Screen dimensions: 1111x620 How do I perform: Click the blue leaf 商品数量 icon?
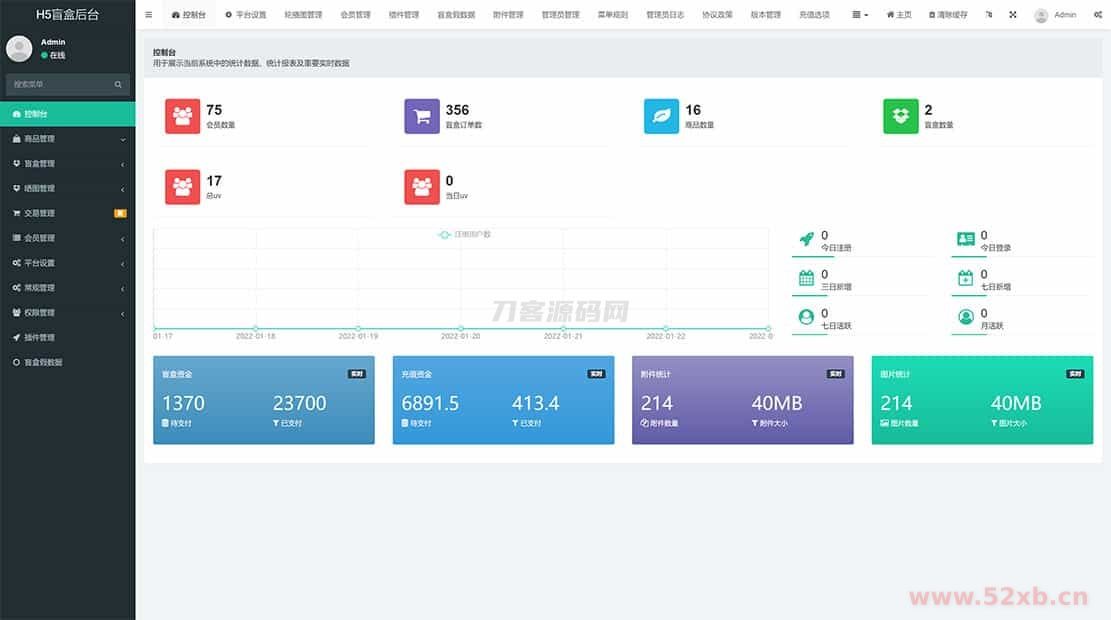pos(661,116)
